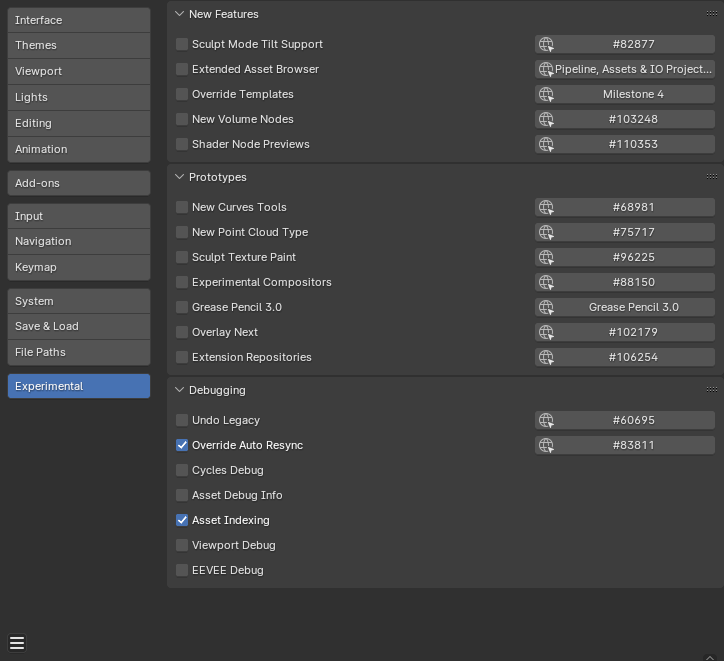This screenshot has height=661, width=724.
Task: Click globe icon for New Curves Tools
Action: tap(546, 207)
